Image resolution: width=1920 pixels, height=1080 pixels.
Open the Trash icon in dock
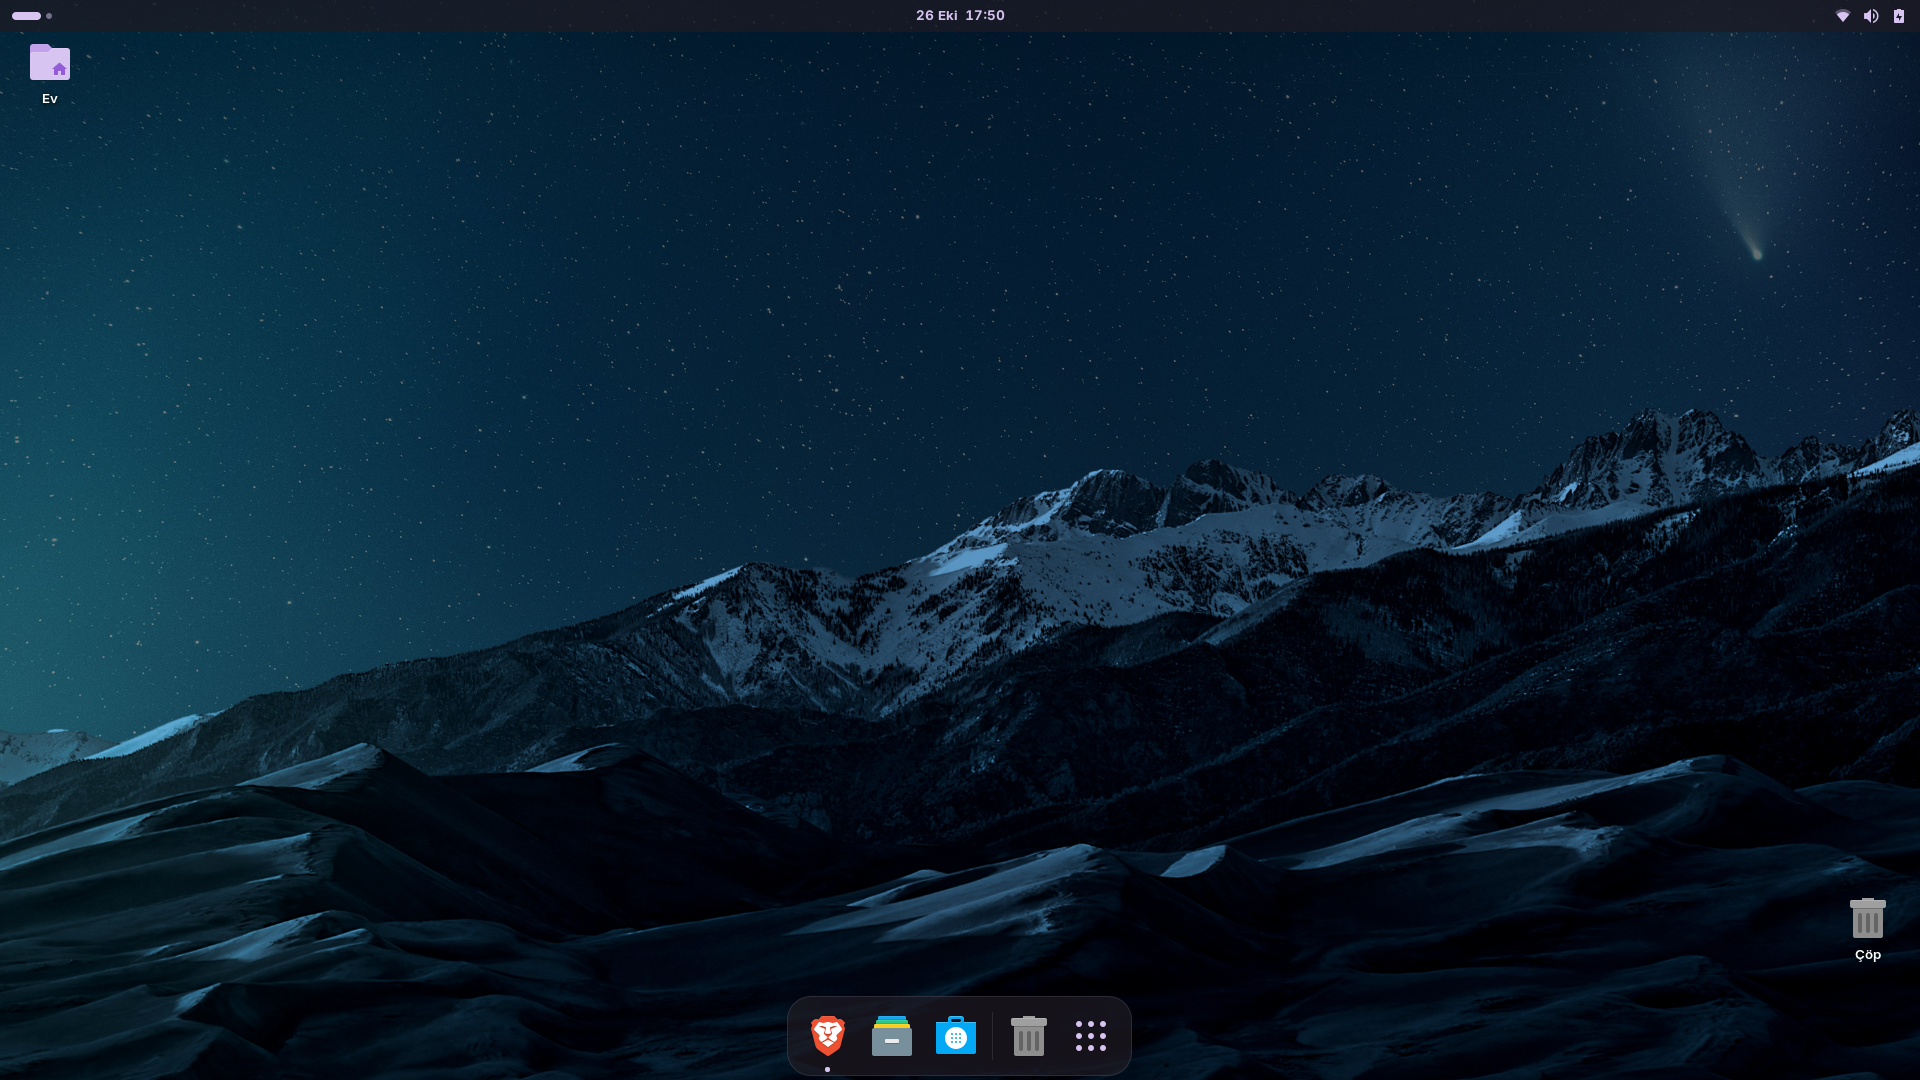click(1028, 1036)
